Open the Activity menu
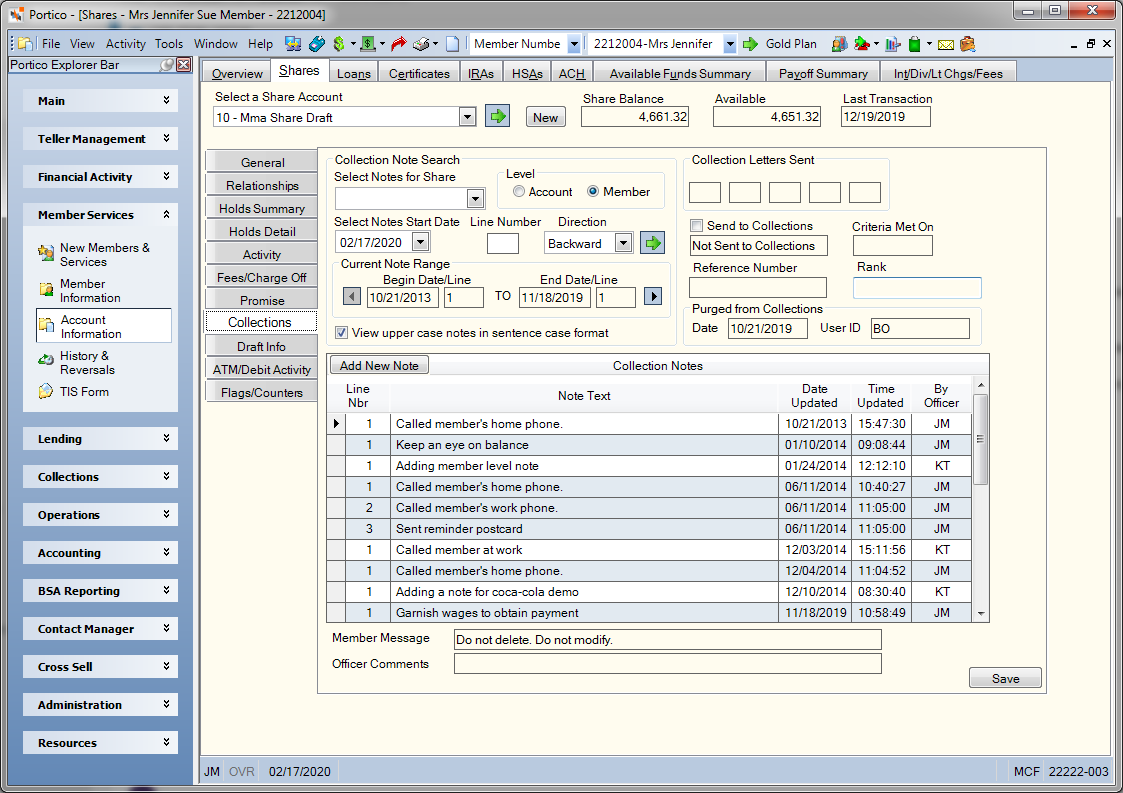Image resolution: width=1123 pixels, height=793 pixels. pos(125,44)
